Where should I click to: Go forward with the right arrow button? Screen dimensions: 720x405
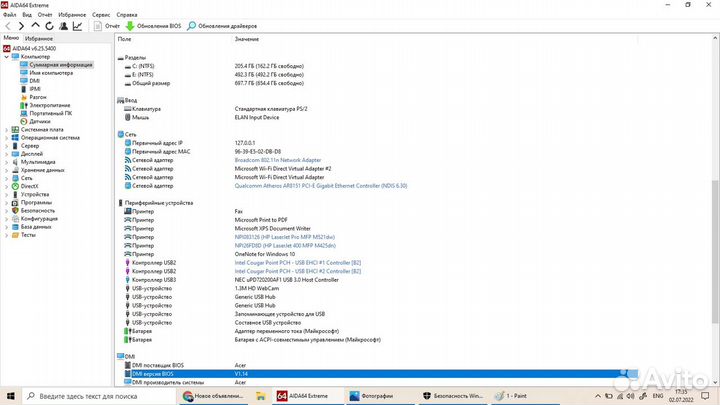click(21, 26)
